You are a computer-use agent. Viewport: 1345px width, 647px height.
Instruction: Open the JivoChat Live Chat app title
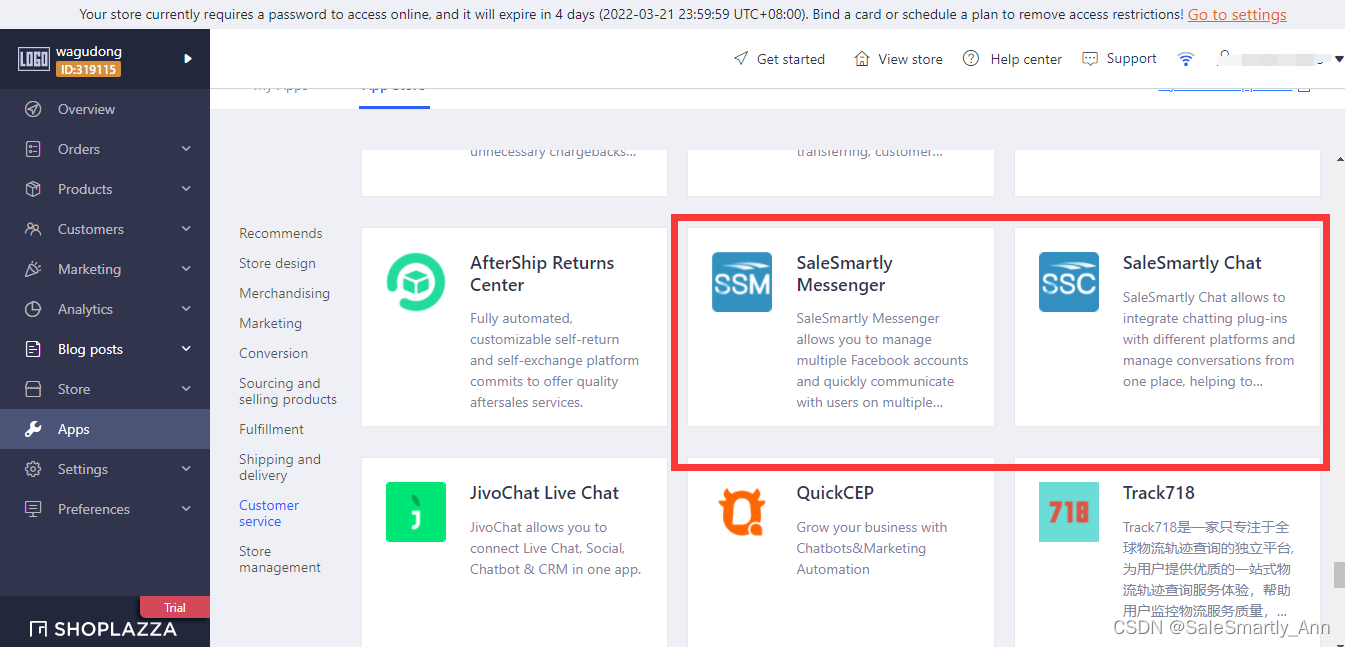pyautogui.click(x=545, y=493)
